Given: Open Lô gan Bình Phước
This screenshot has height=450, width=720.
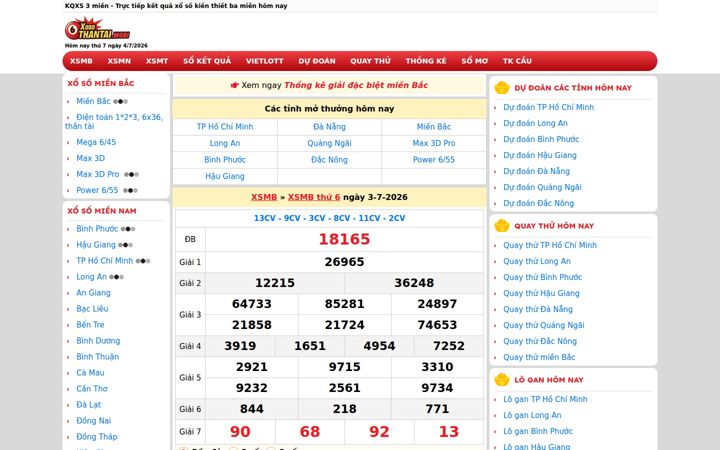Looking at the screenshot, I should [538, 431].
